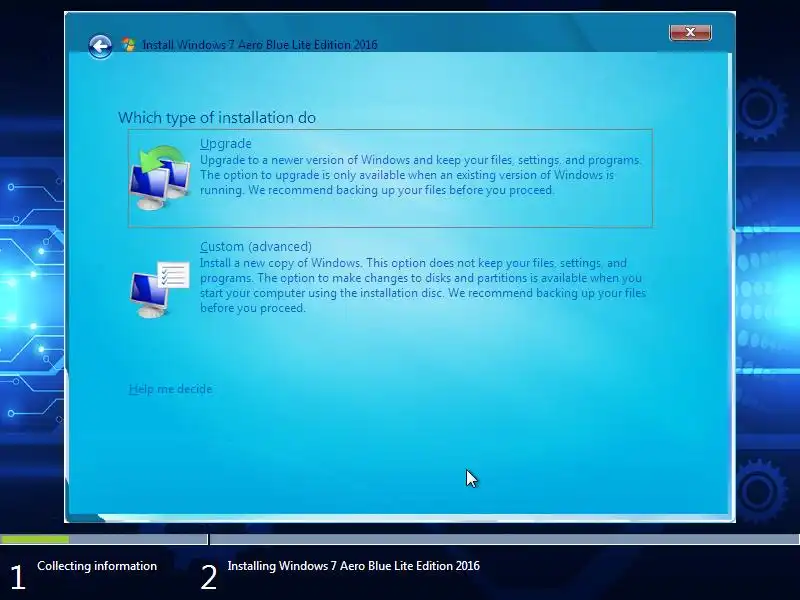The width and height of the screenshot is (800, 600).
Task: Click step 1 'Collecting information' label
Action: [x=97, y=566]
